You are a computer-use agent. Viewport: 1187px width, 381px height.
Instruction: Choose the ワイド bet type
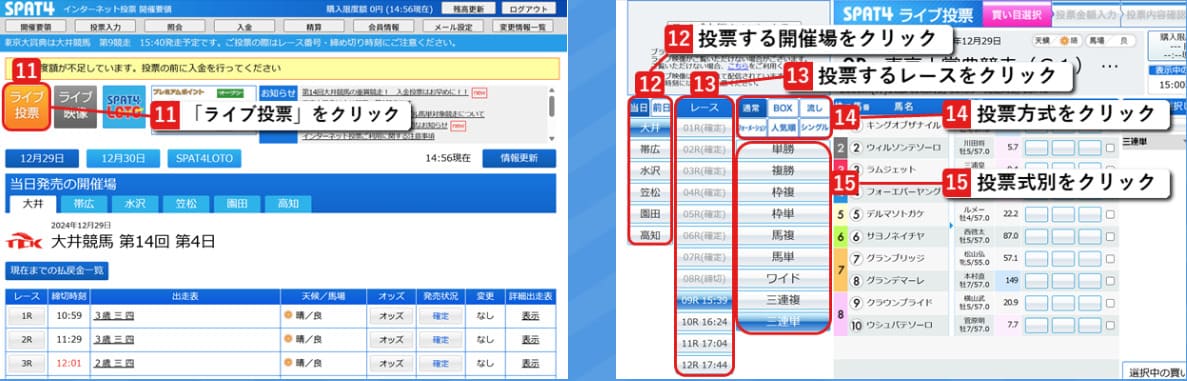(784, 278)
